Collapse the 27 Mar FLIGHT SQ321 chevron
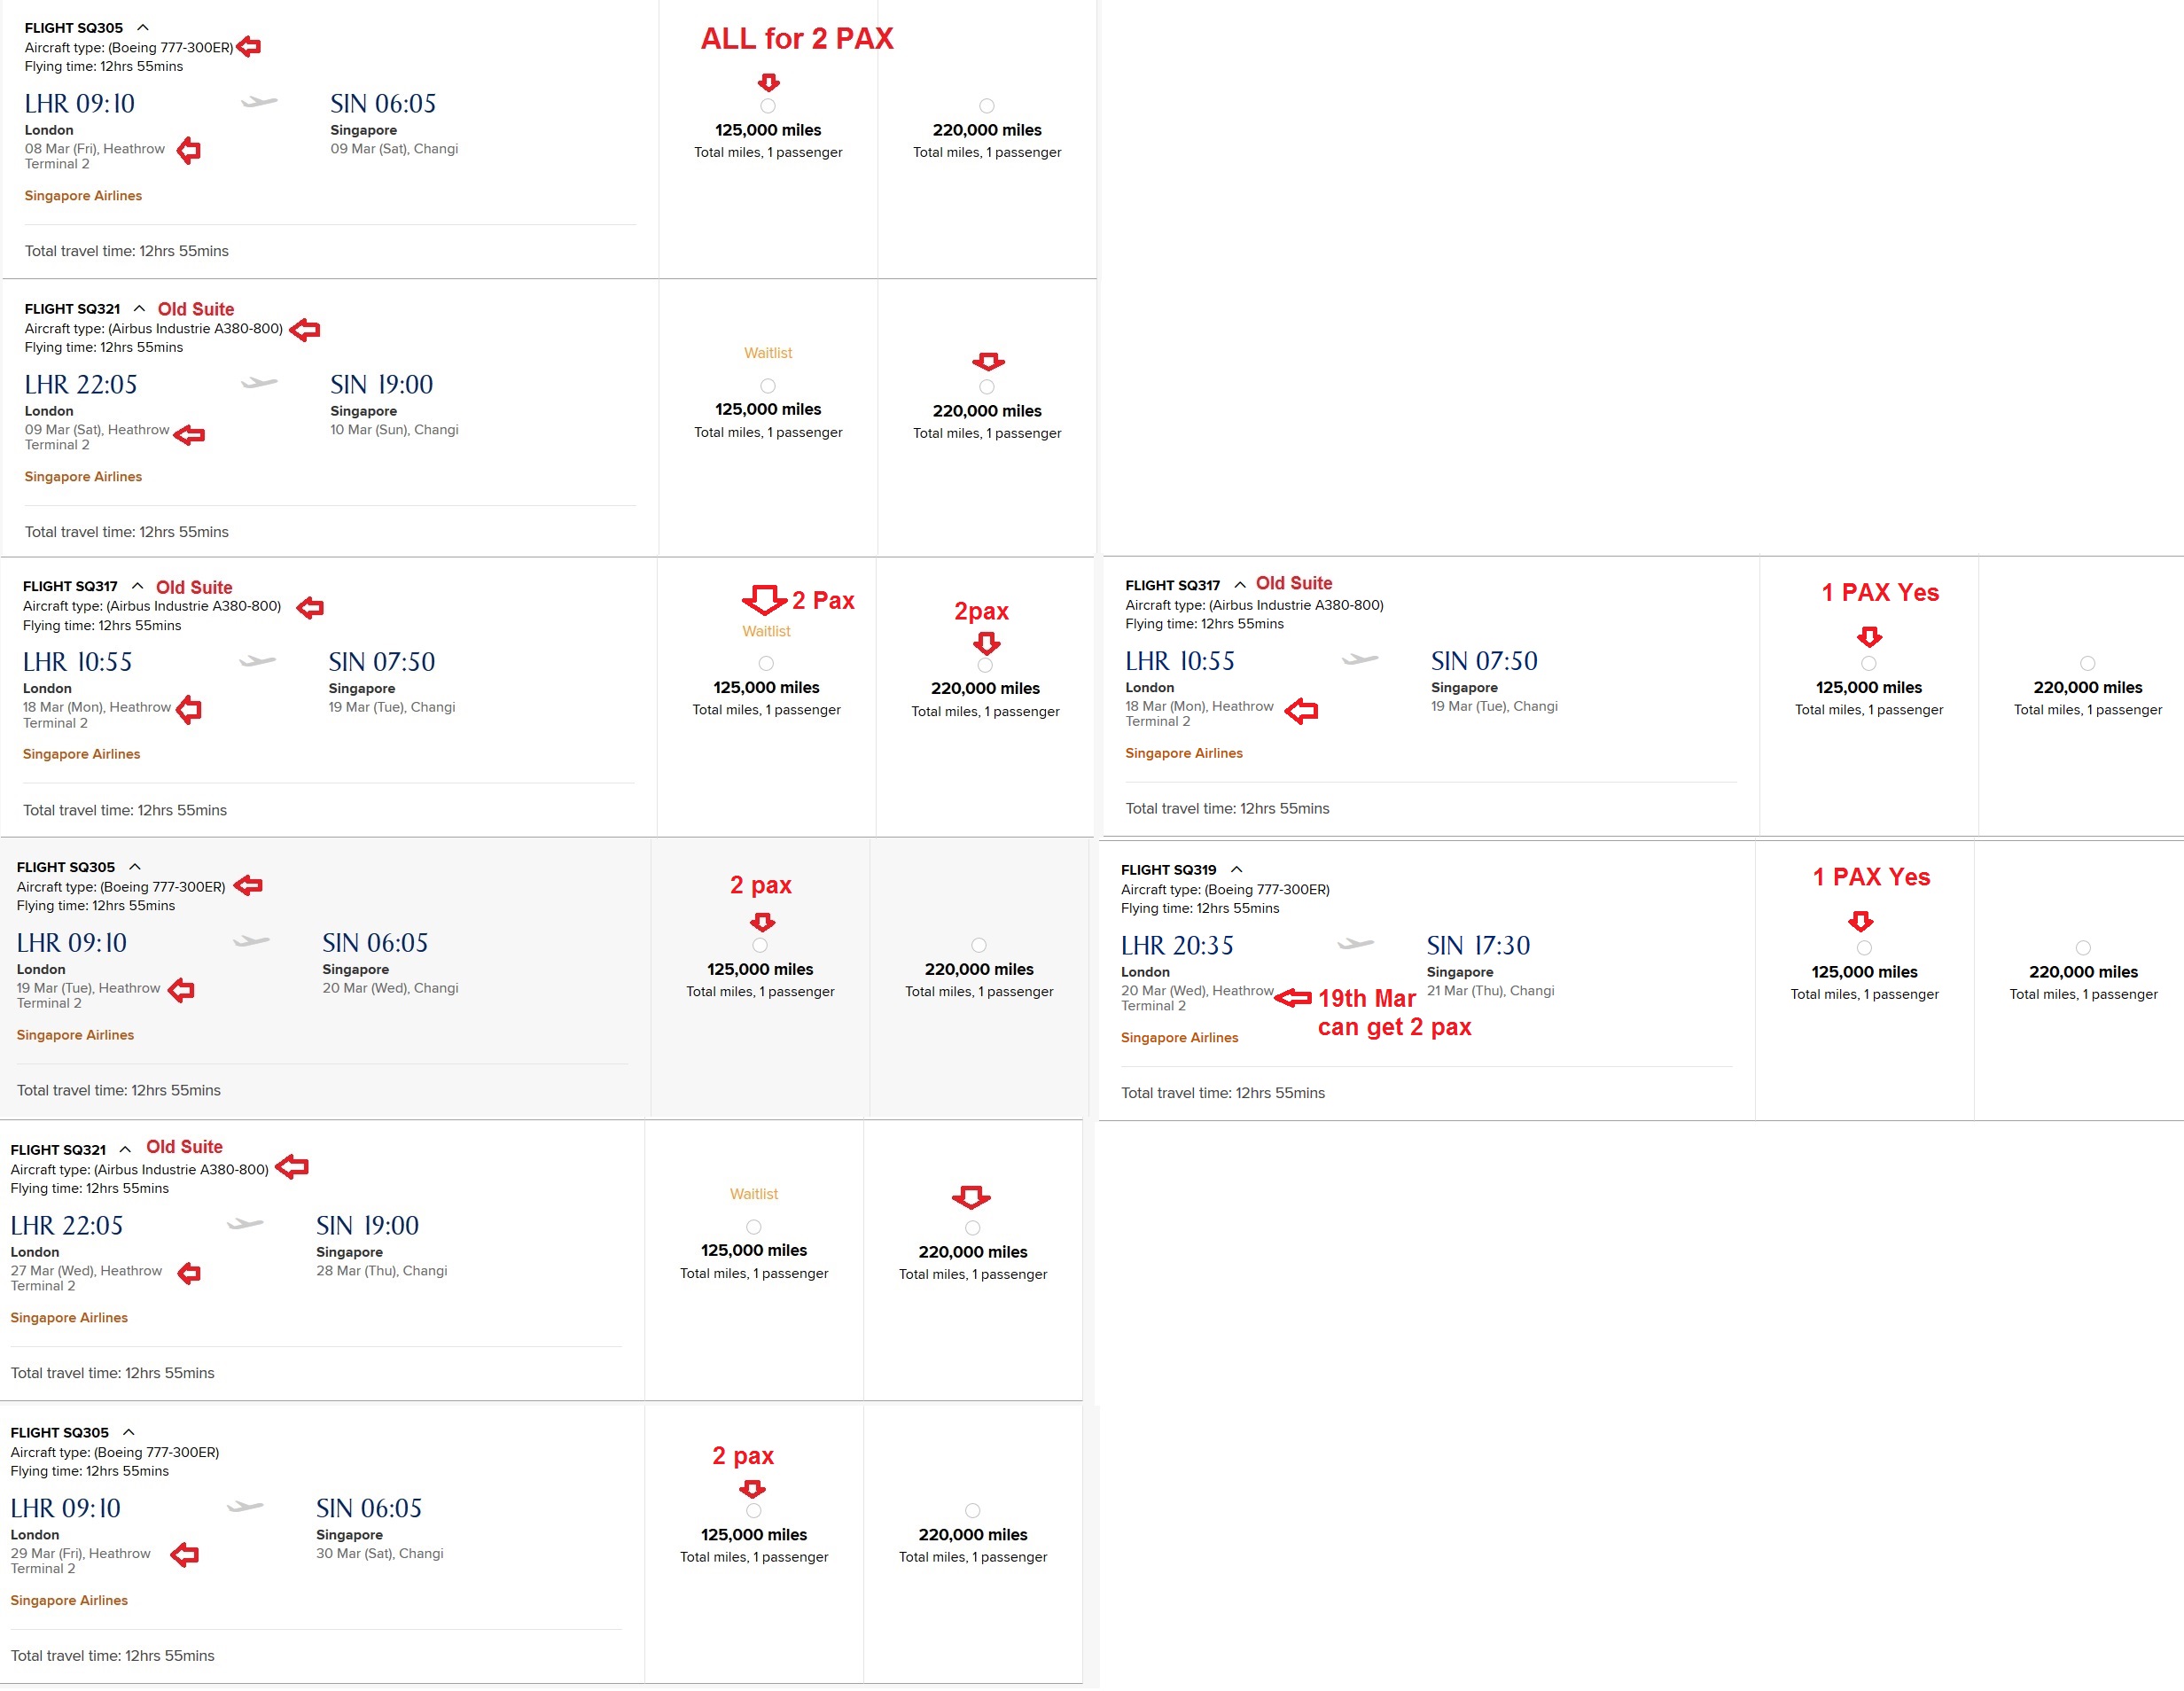Viewport: 2184px width, 1691px height. 125,1150
